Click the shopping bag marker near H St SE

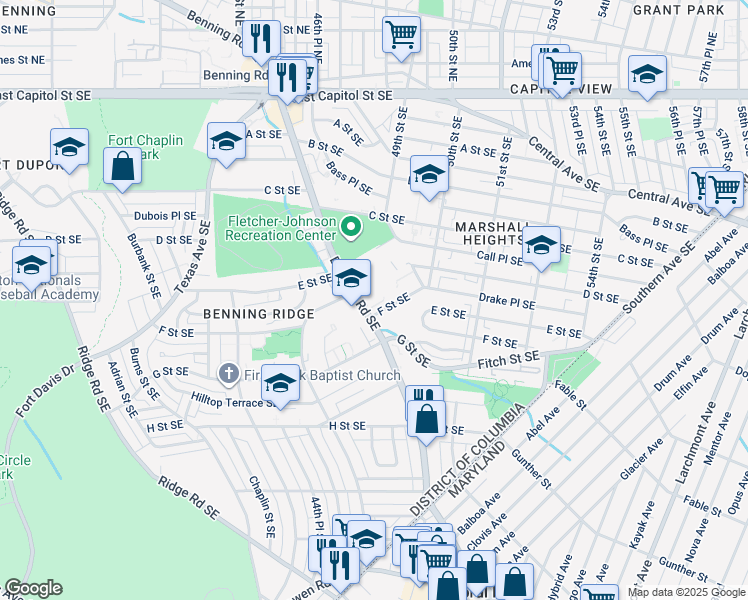[x=426, y=420]
